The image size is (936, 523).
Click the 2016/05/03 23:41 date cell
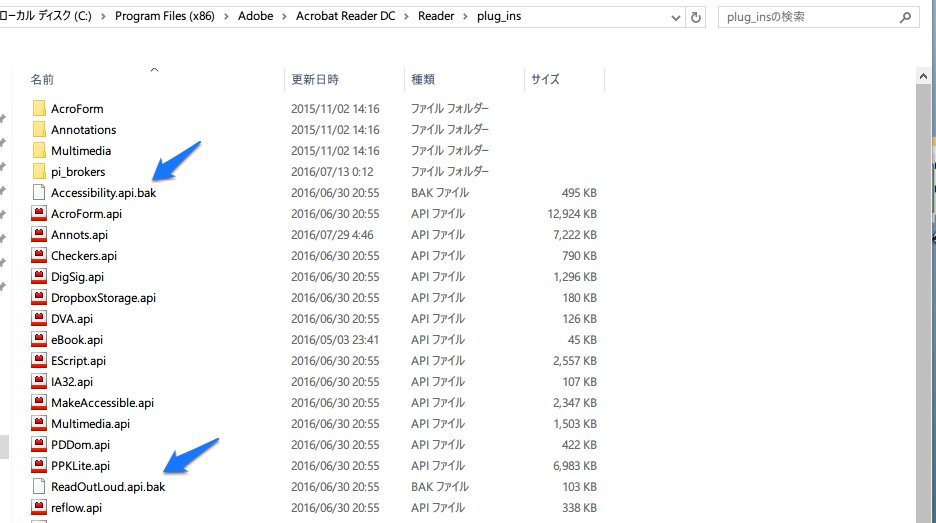coord(335,340)
